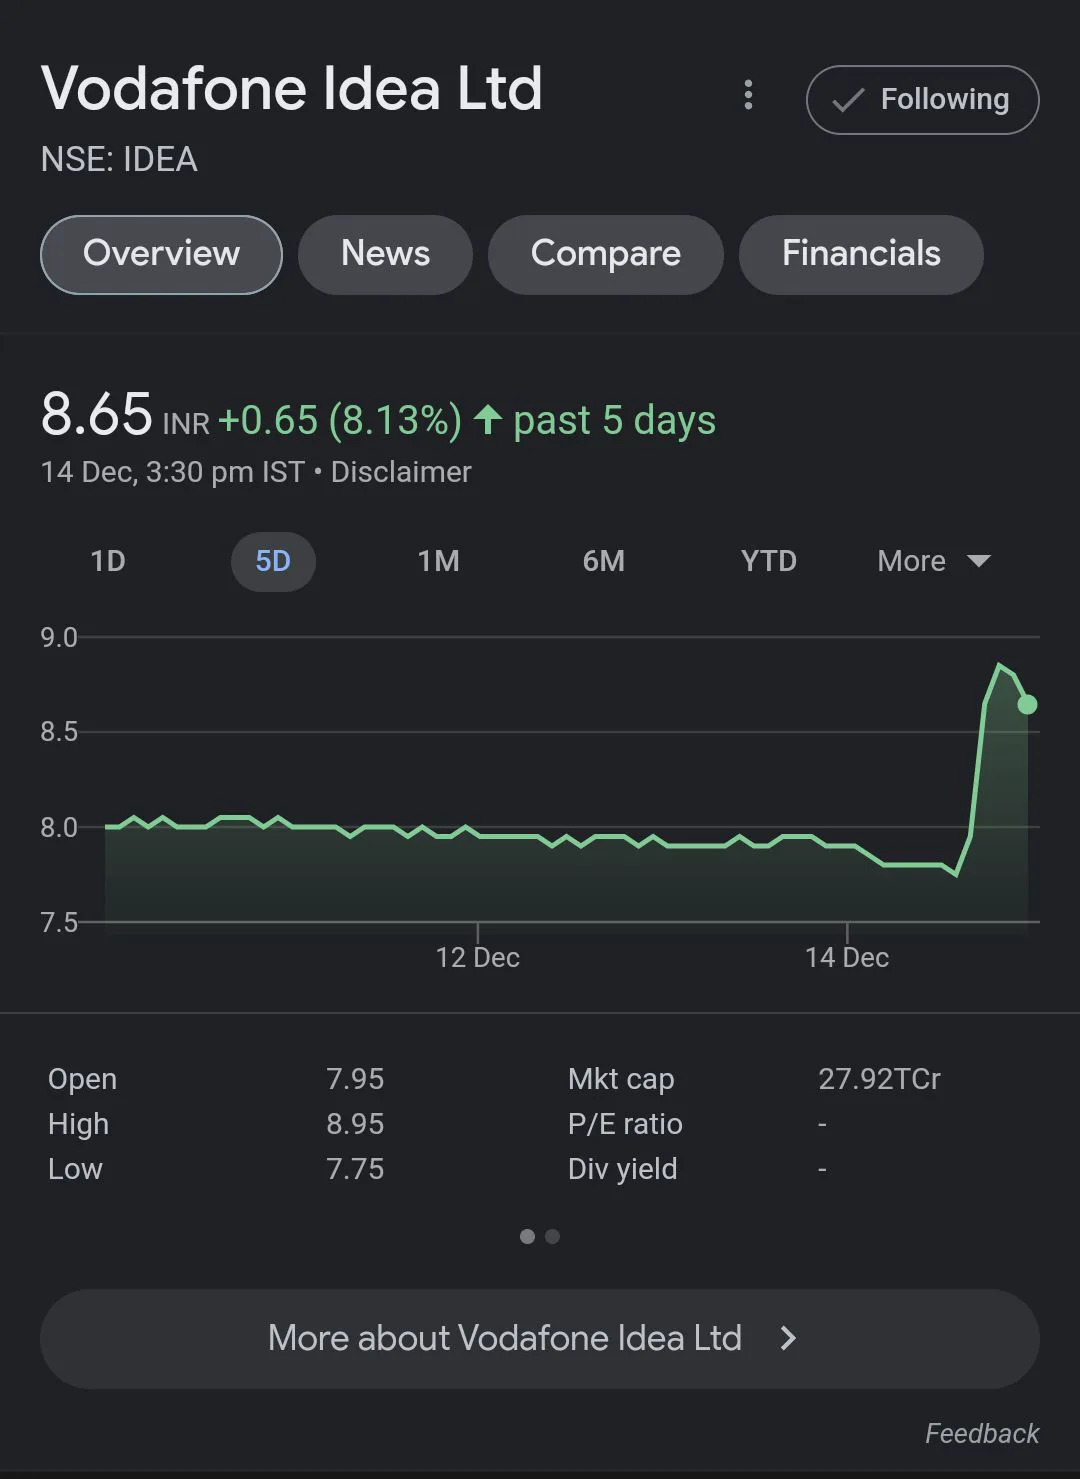Click the 8.65 current price
The image size is (1080, 1479).
click(96, 414)
